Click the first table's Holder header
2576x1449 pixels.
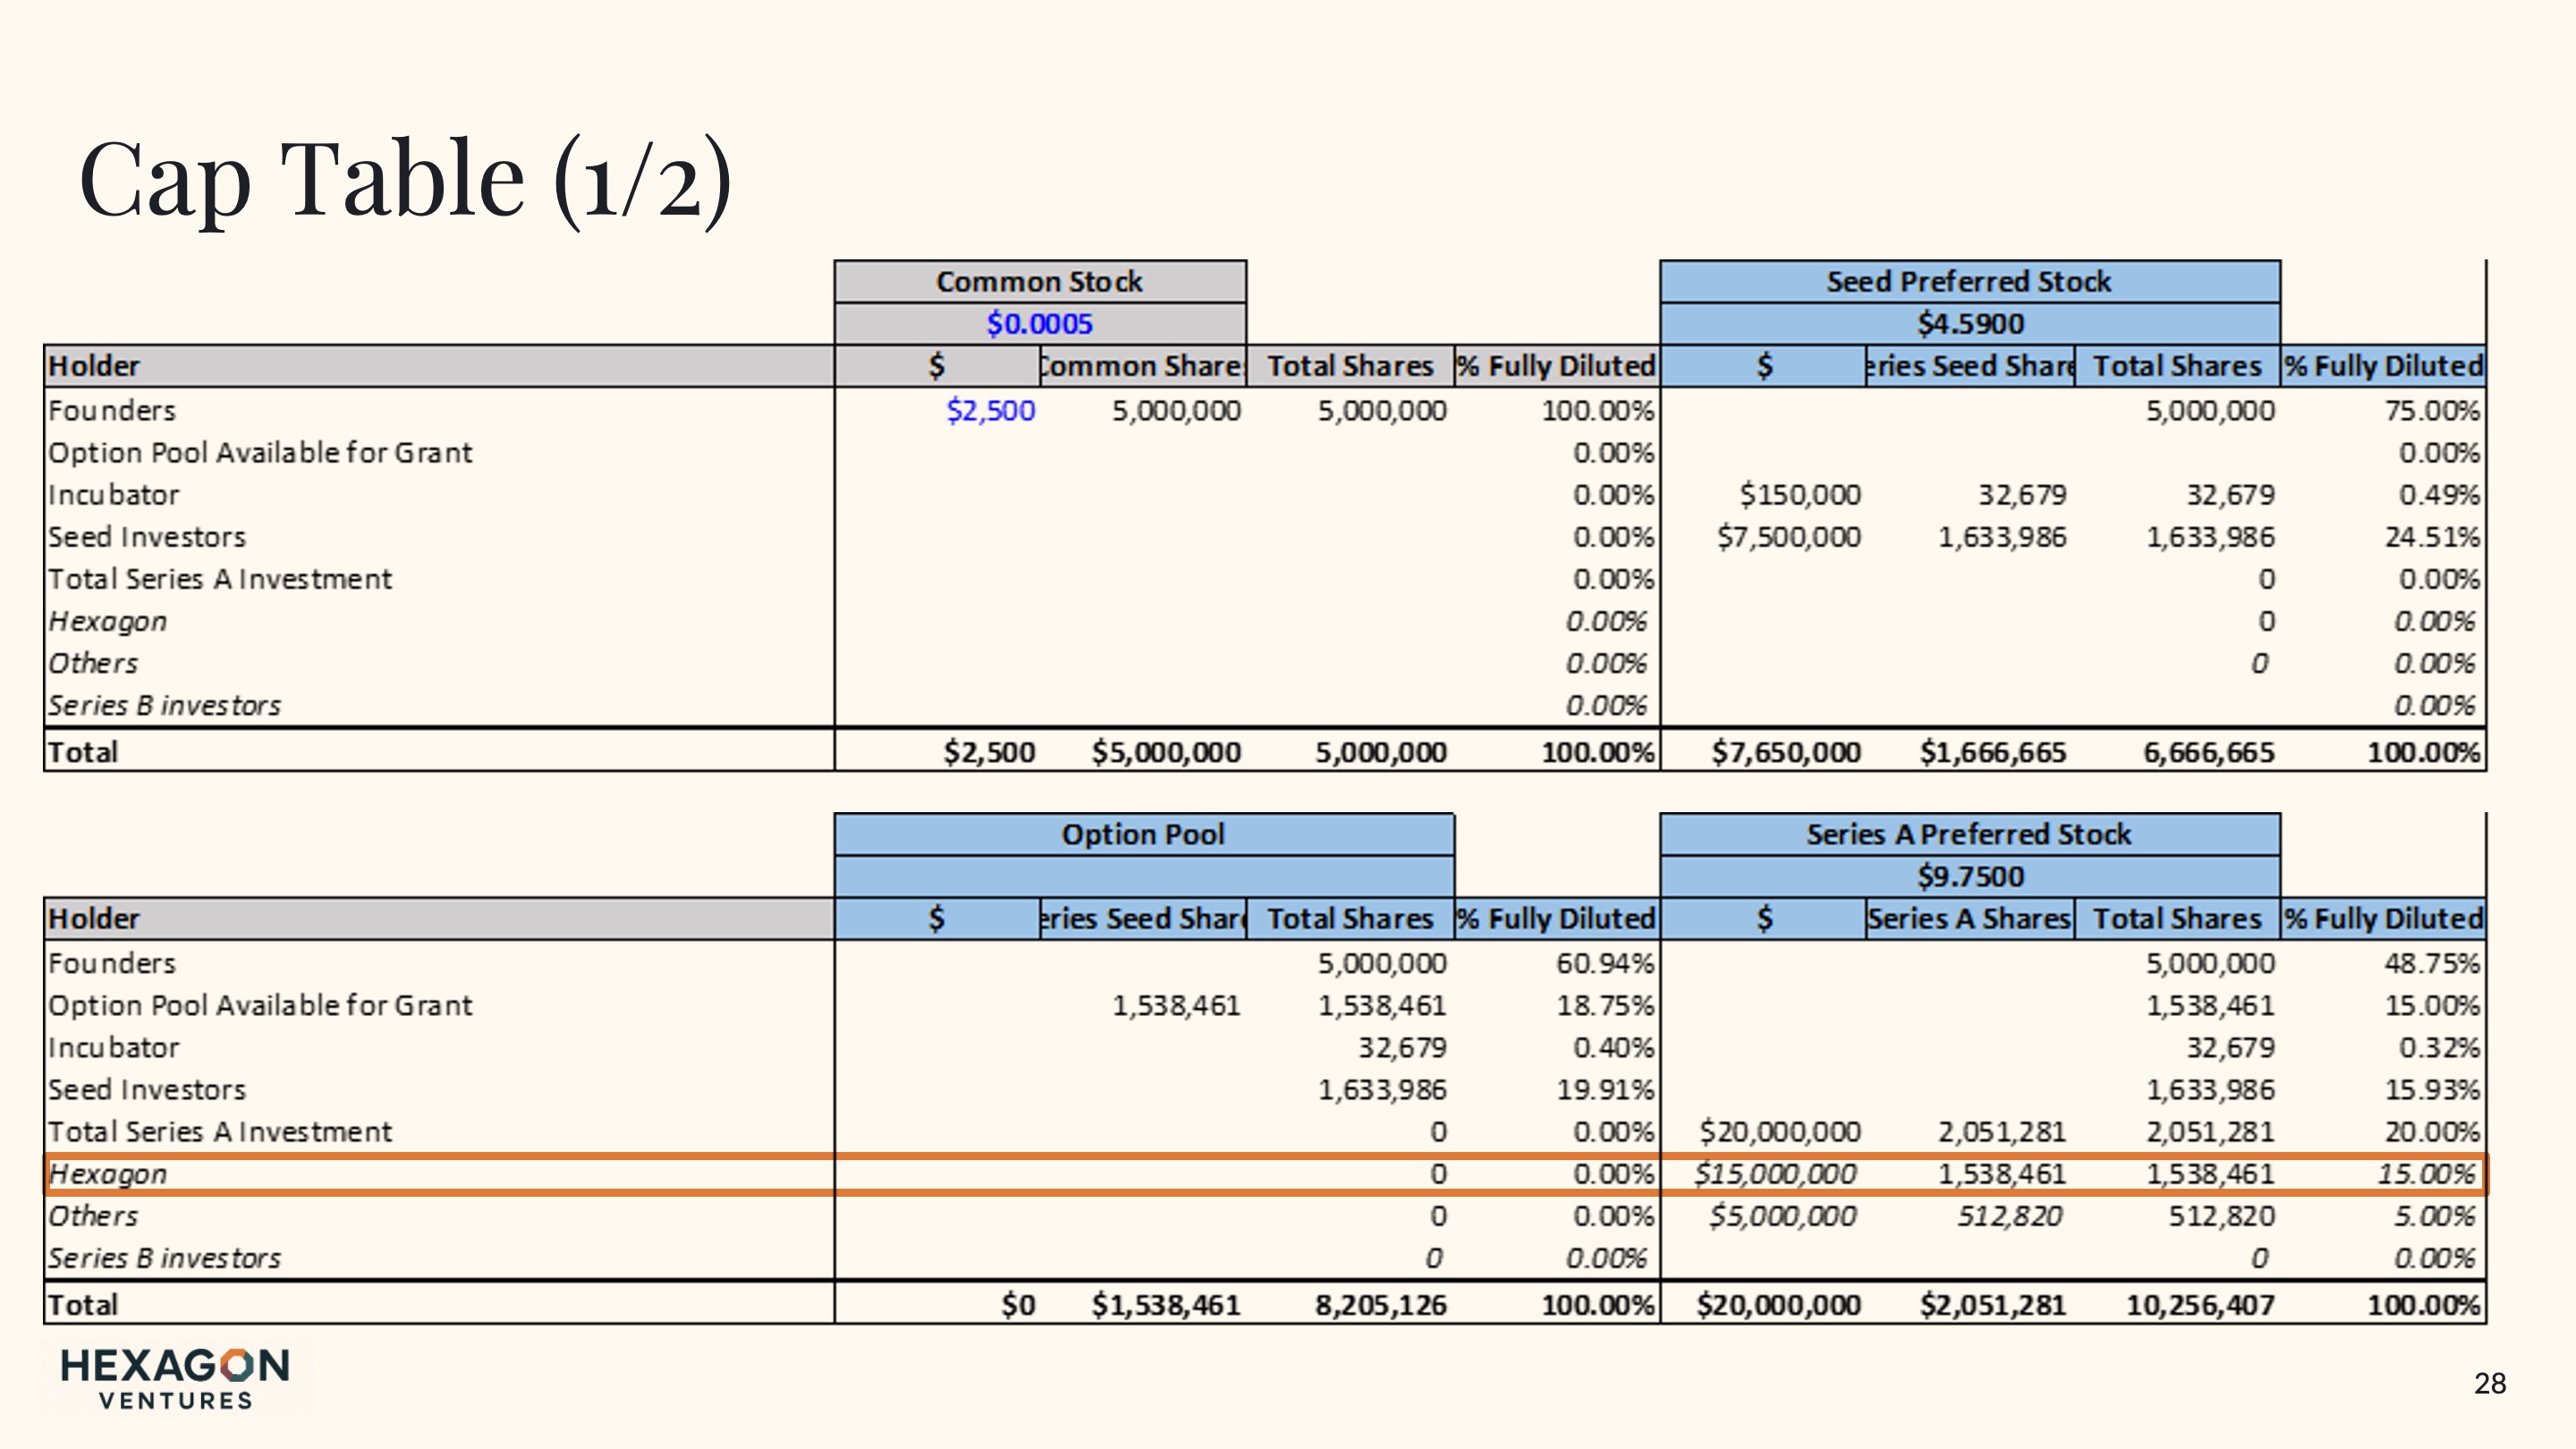point(96,366)
